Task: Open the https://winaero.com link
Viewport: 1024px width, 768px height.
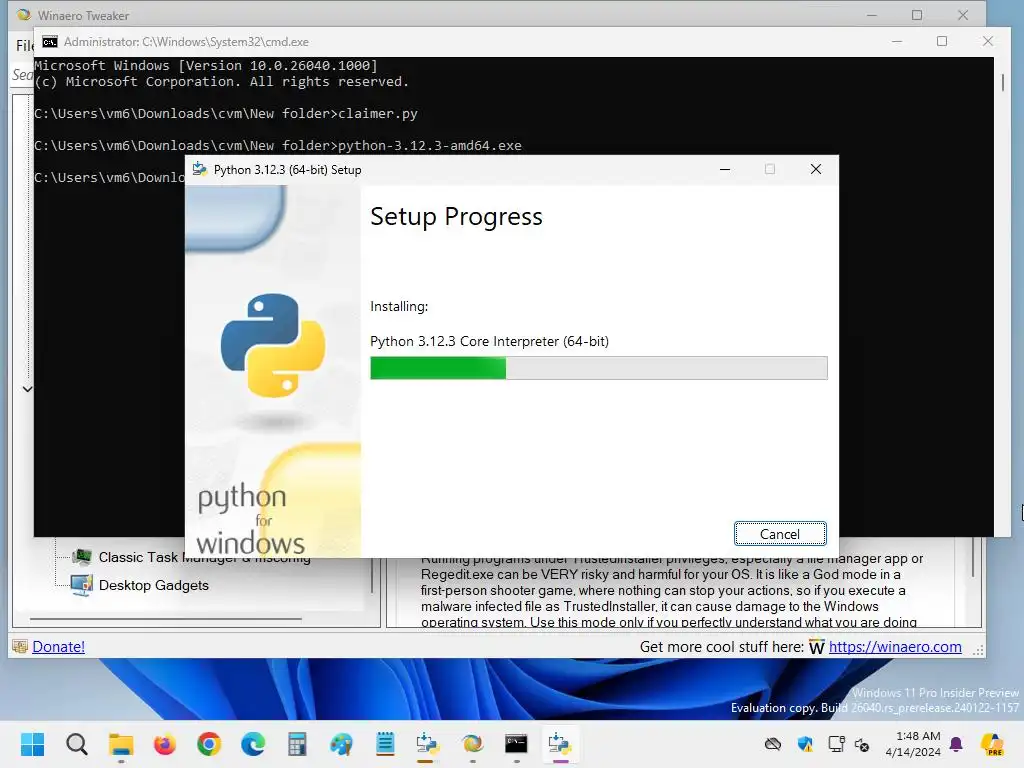Action: [x=895, y=647]
